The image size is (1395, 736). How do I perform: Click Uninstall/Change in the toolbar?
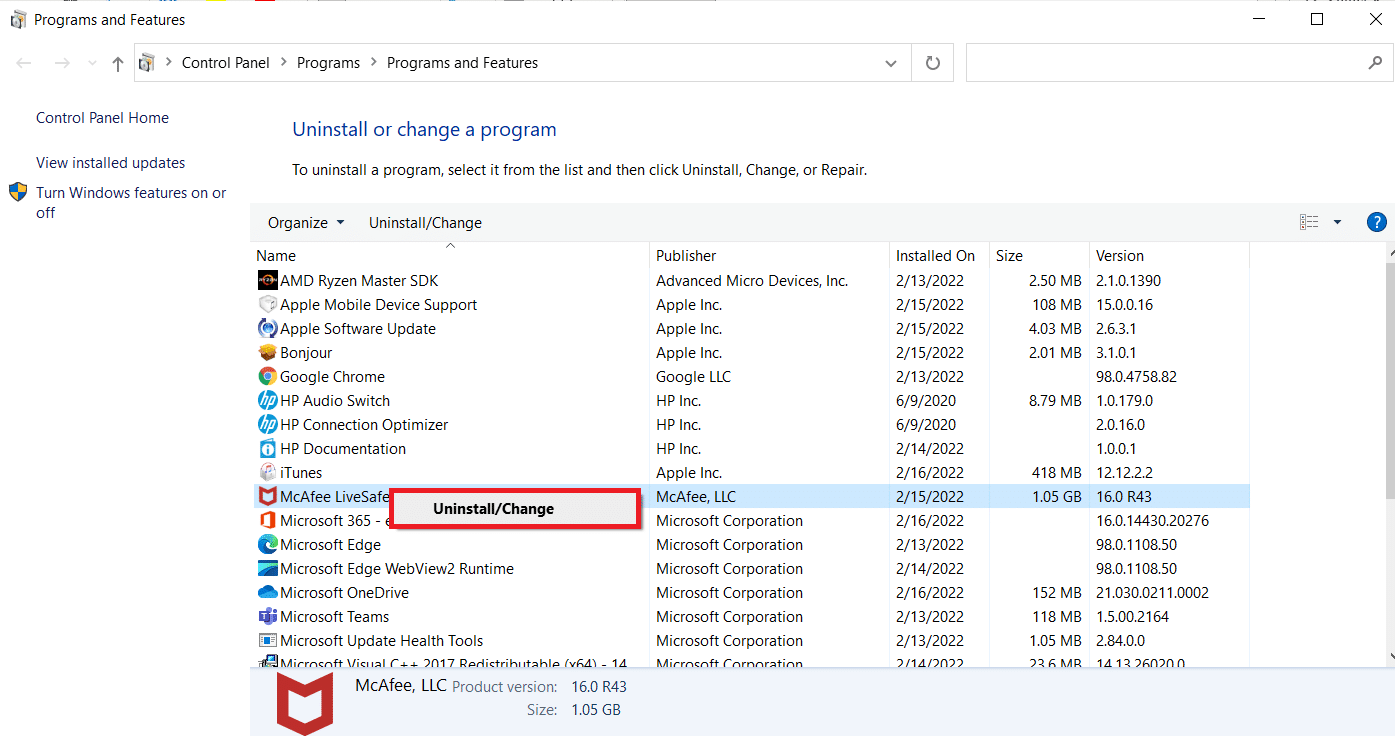[x=425, y=223]
